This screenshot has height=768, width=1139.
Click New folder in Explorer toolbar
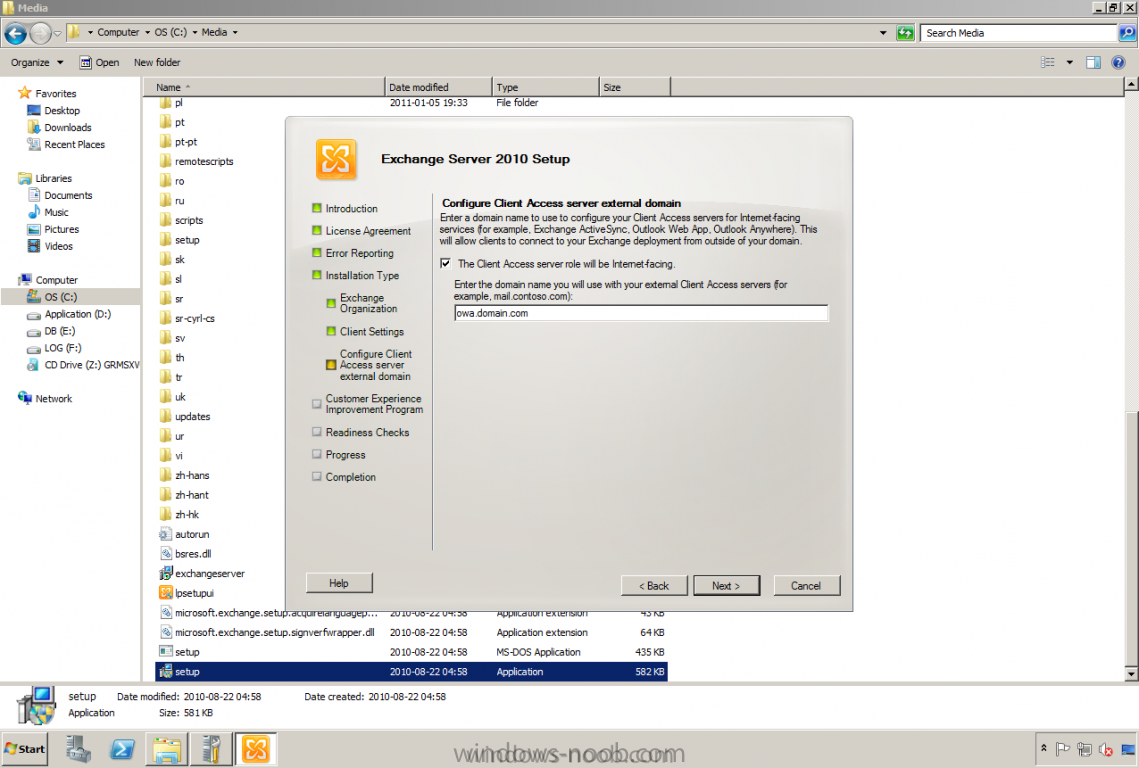pyautogui.click(x=157, y=62)
